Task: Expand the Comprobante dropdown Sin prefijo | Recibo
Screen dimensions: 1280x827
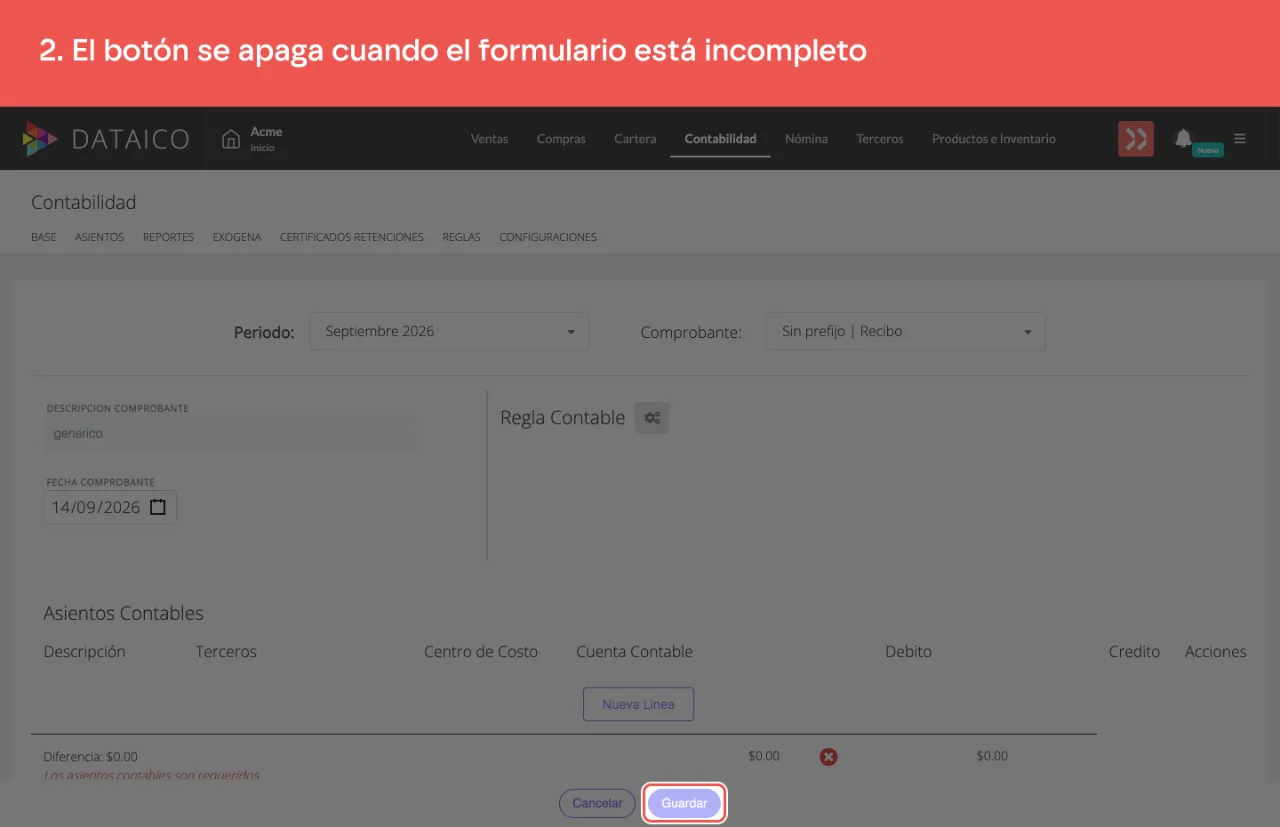Action: (906, 331)
